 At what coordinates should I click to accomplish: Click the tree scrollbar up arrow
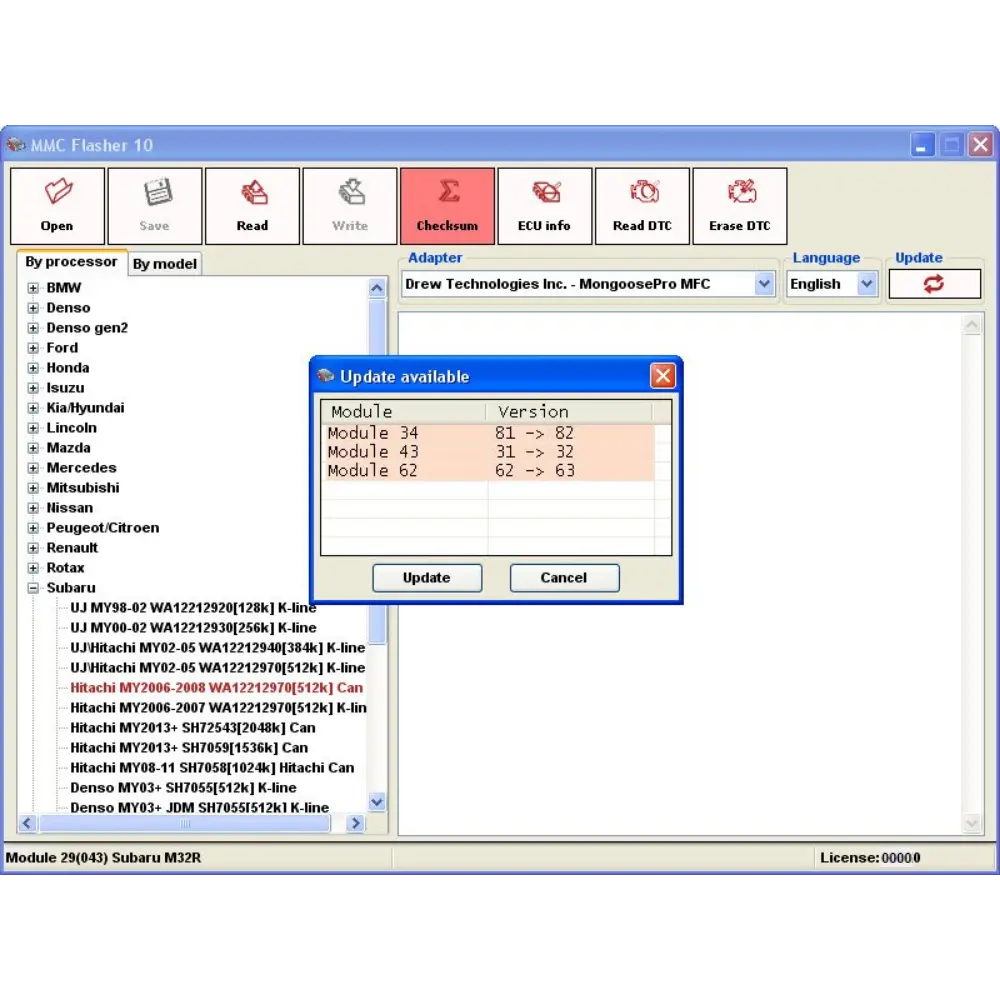[377, 288]
